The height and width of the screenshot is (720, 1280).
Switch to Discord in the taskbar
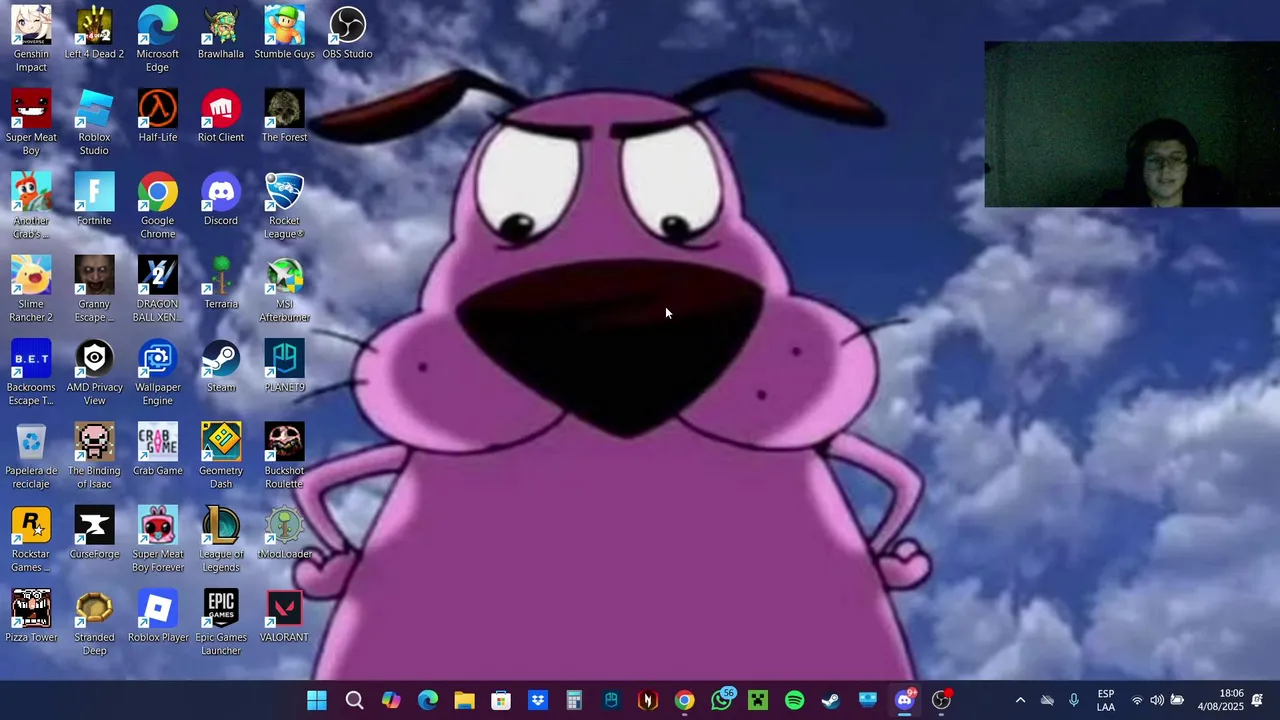[x=904, y=700]
